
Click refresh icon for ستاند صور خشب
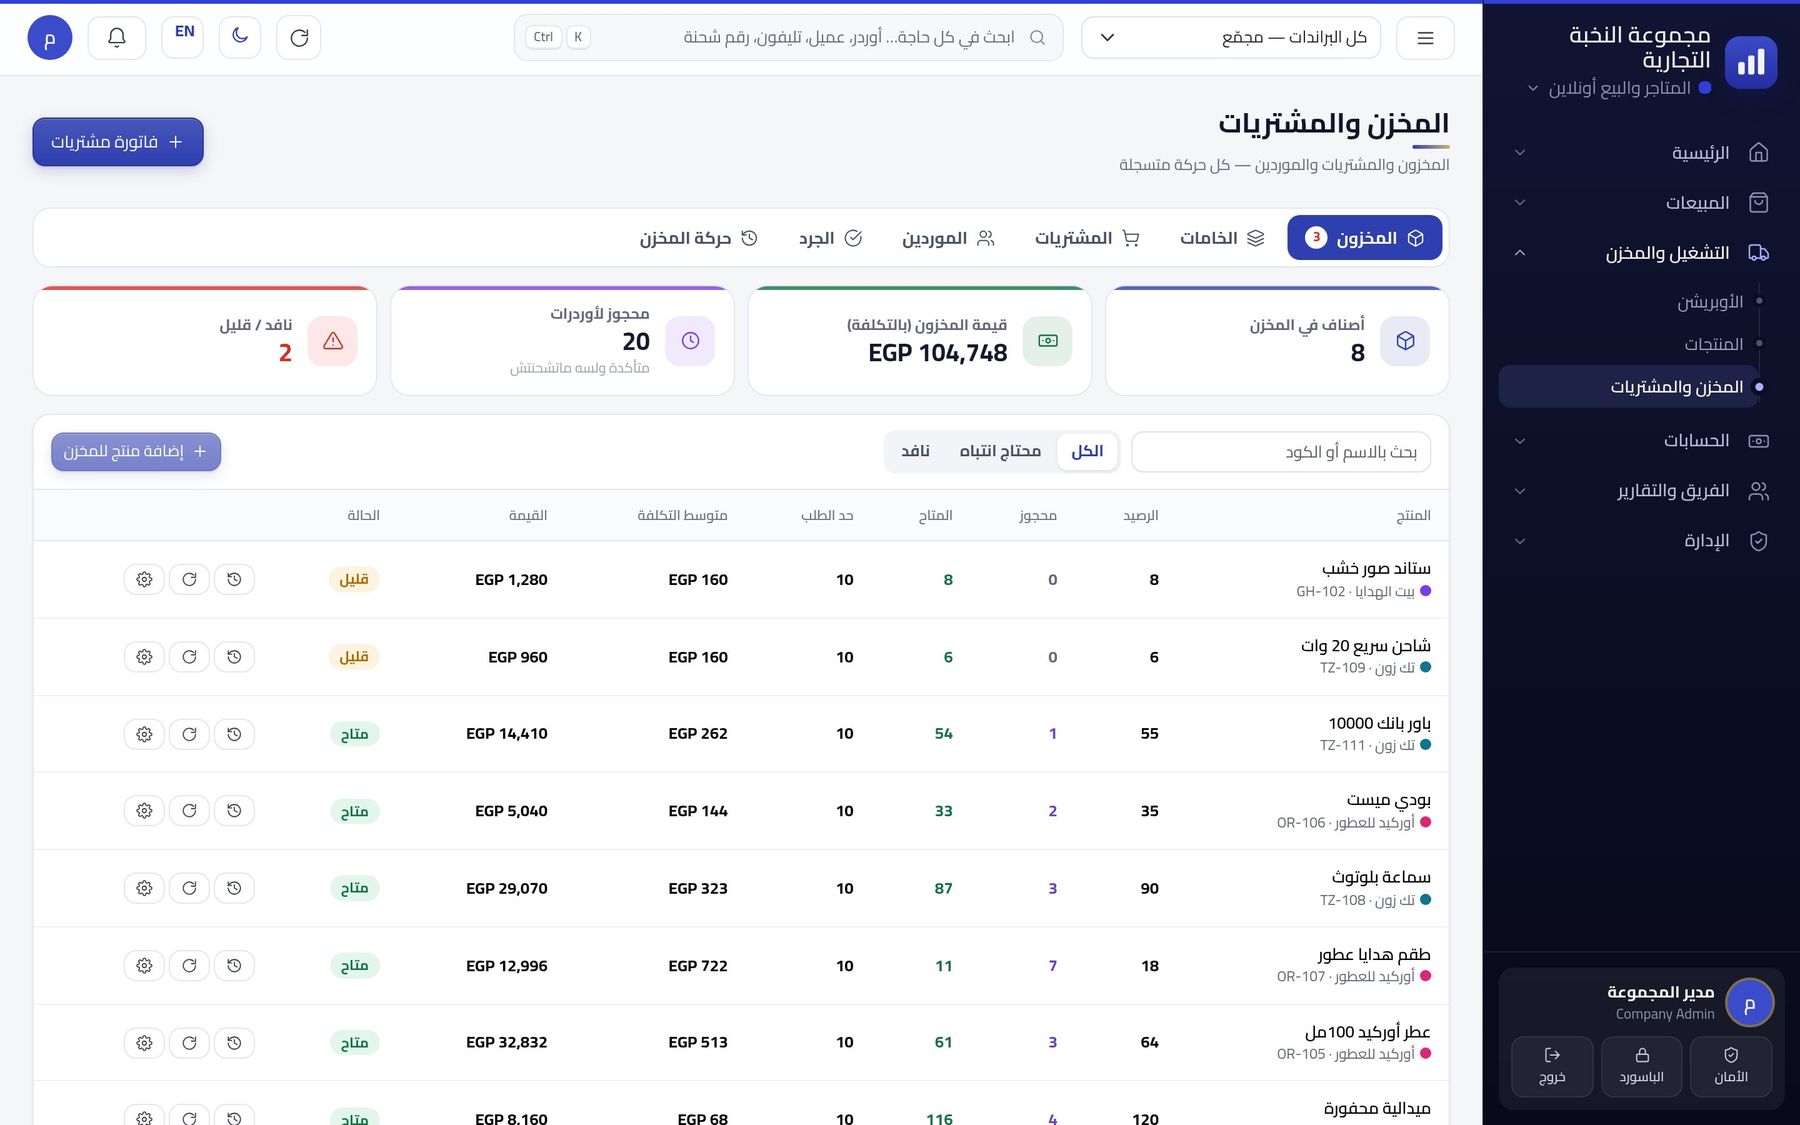(189, 579)
